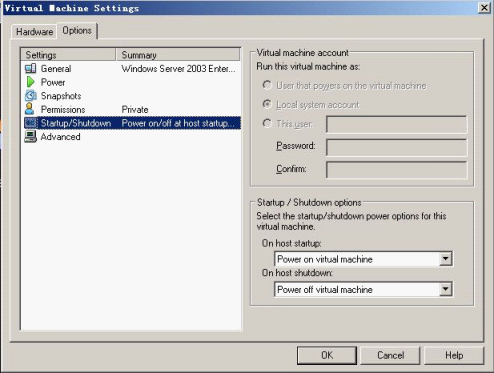Confirm settings with the OK button
The width and height of the screenshot is (494, 373).
(x=327, y=355)
